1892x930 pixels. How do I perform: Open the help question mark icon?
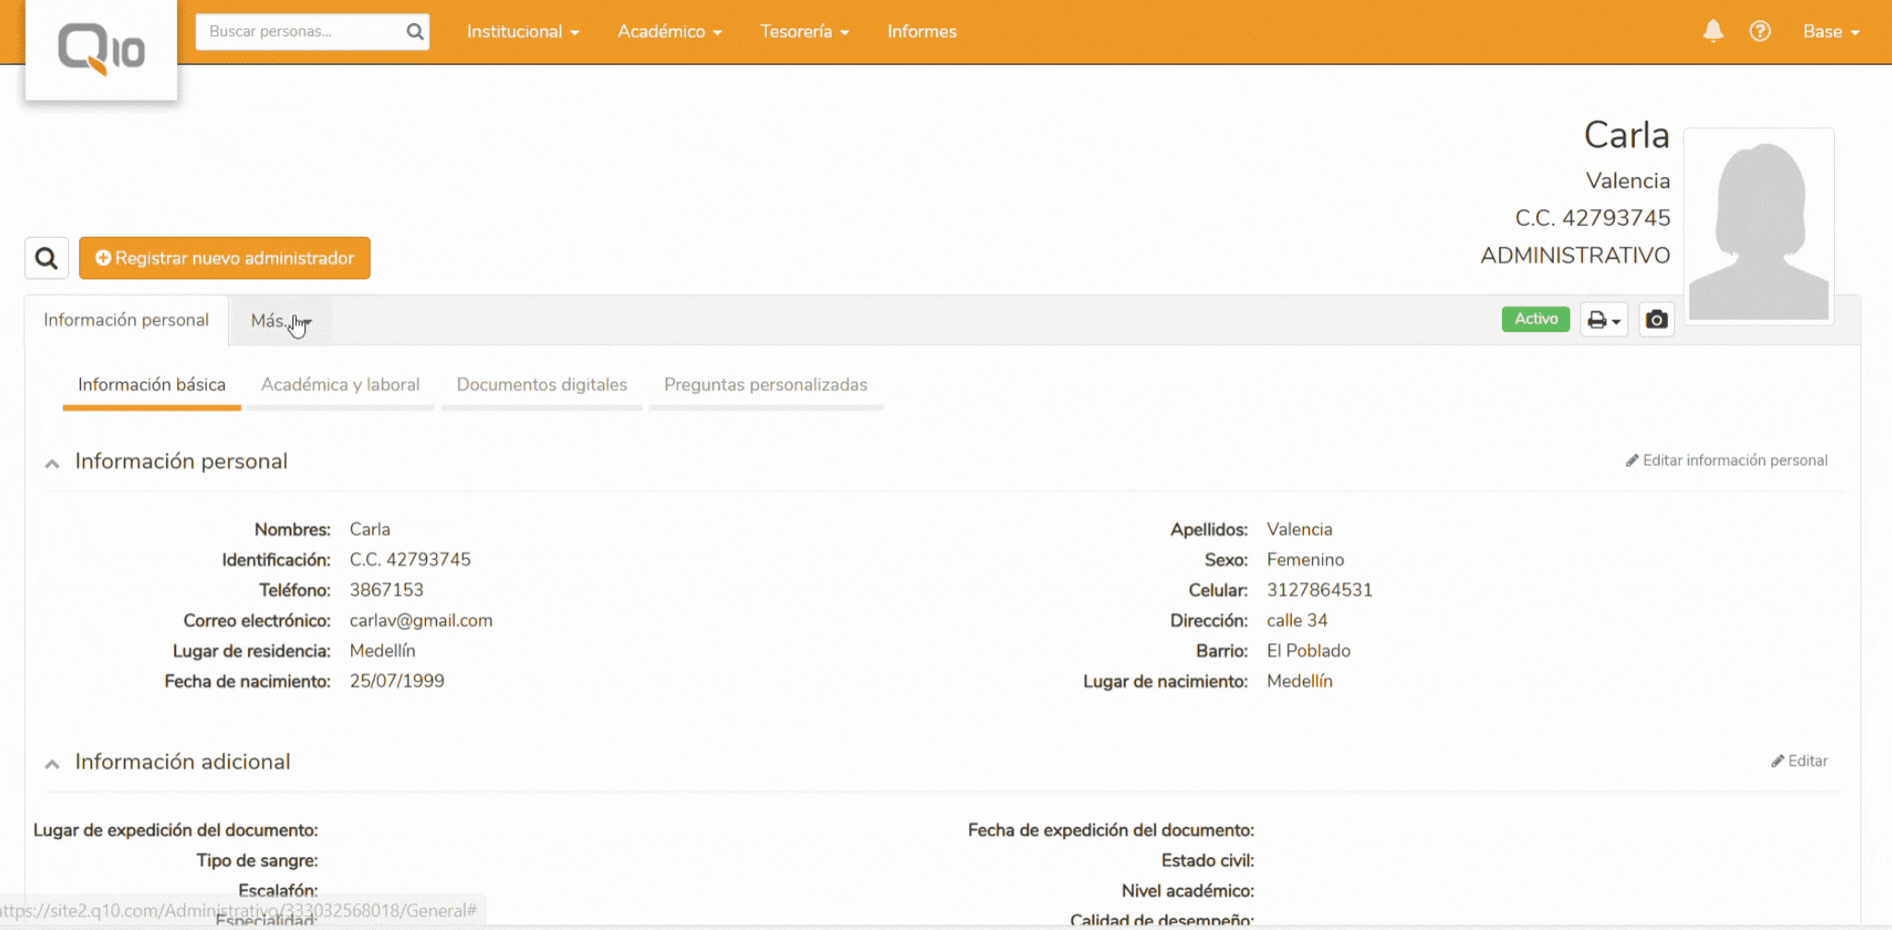[1760, 31]
